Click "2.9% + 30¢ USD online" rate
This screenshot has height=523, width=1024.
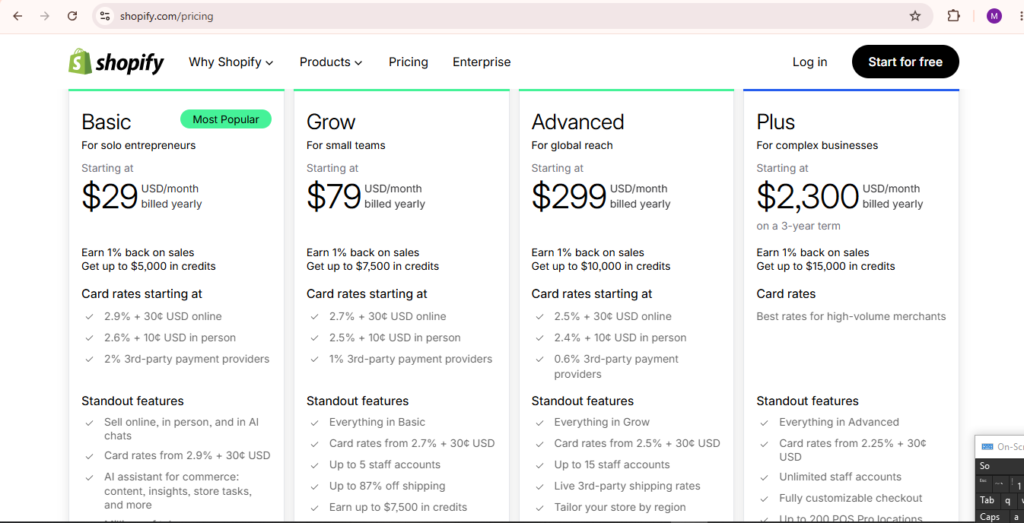coord(163,316)
